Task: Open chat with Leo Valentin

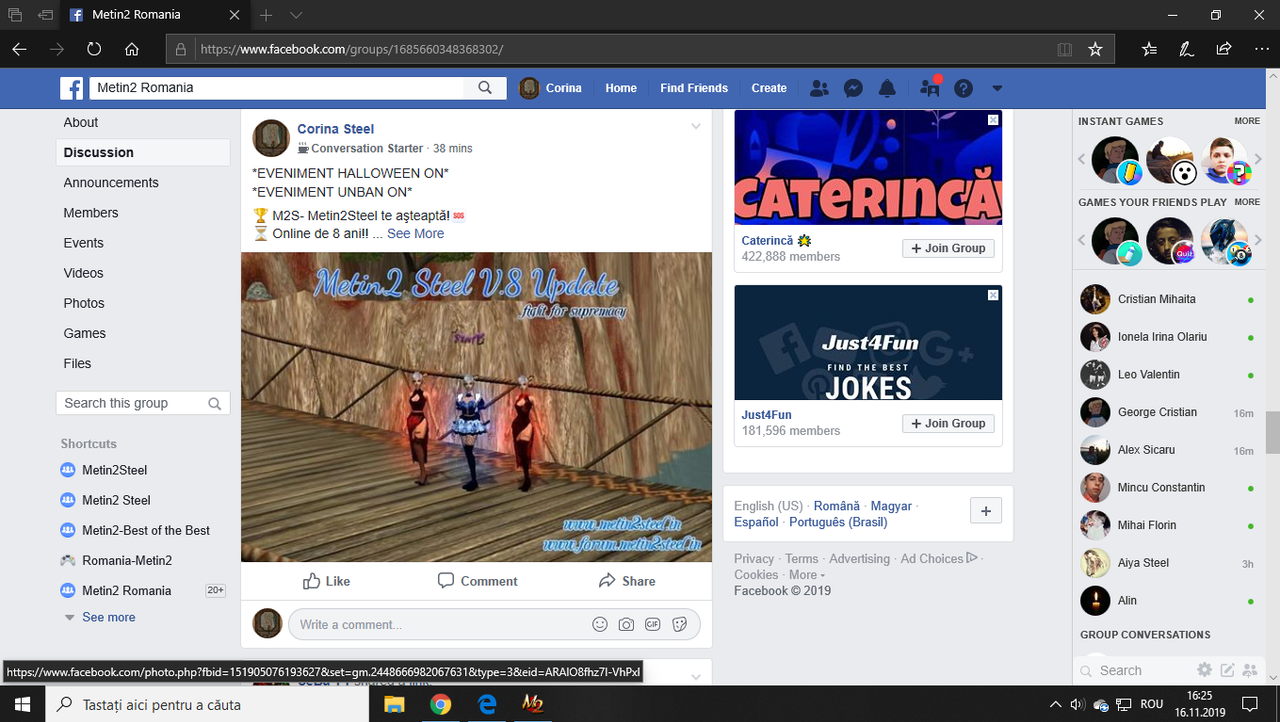Action: coord(1167,374)
